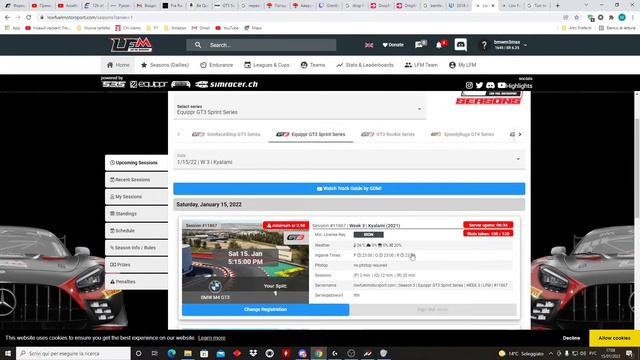
Task: Open the notifications bell
Action: click(440, 44)
